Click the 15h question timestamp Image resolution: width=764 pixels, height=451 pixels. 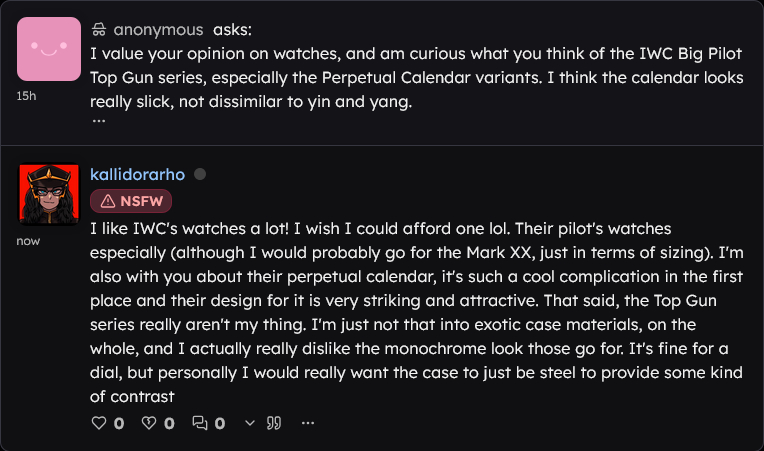(x=27, y=97)
